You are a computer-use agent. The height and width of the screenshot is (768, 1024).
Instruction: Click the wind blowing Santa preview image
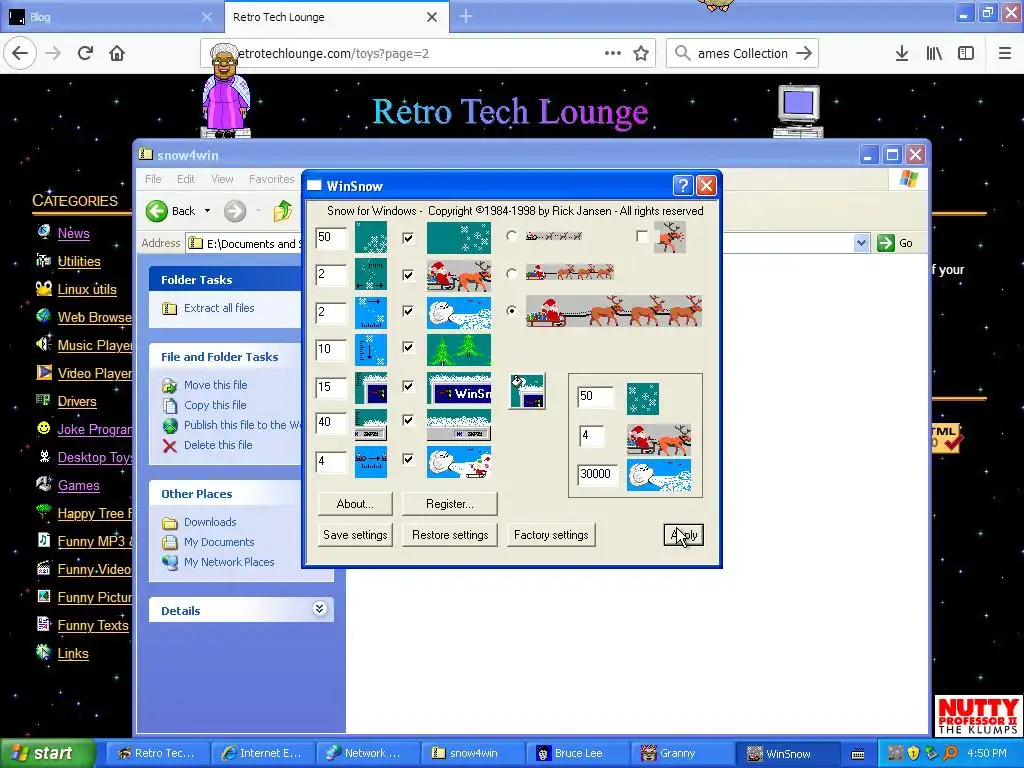(458, 462)
